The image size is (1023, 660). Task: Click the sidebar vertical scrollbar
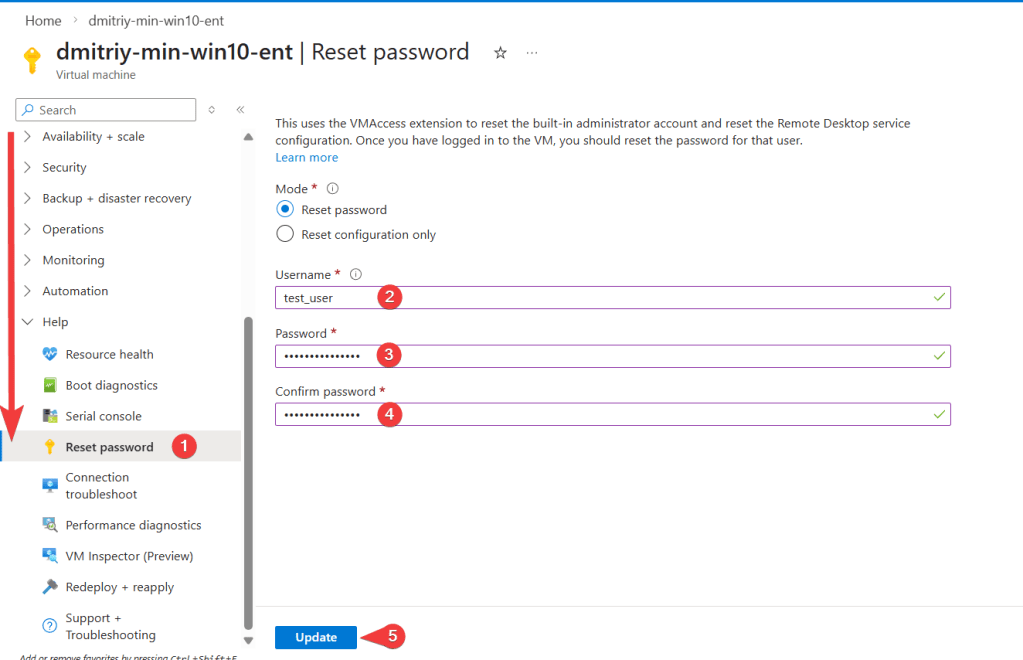pyautogui.click(x=248, y=470)
